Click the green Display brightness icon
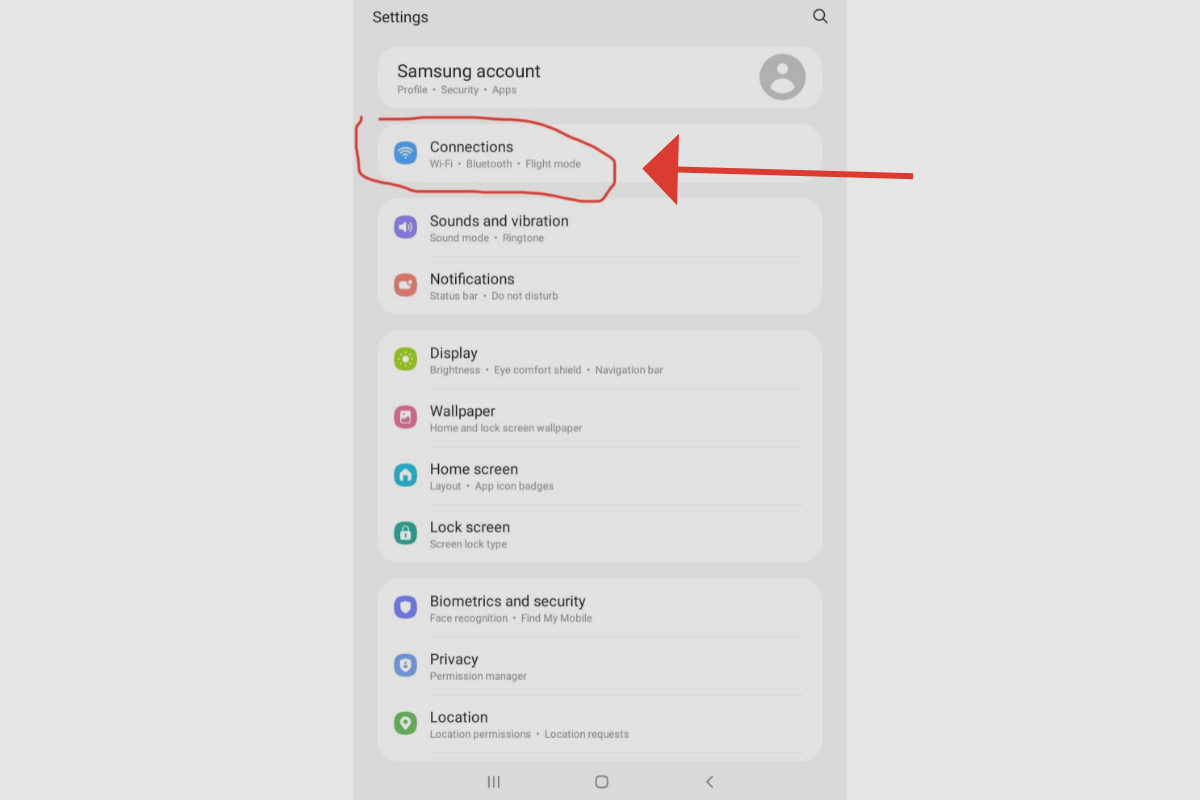 point(405,359)
